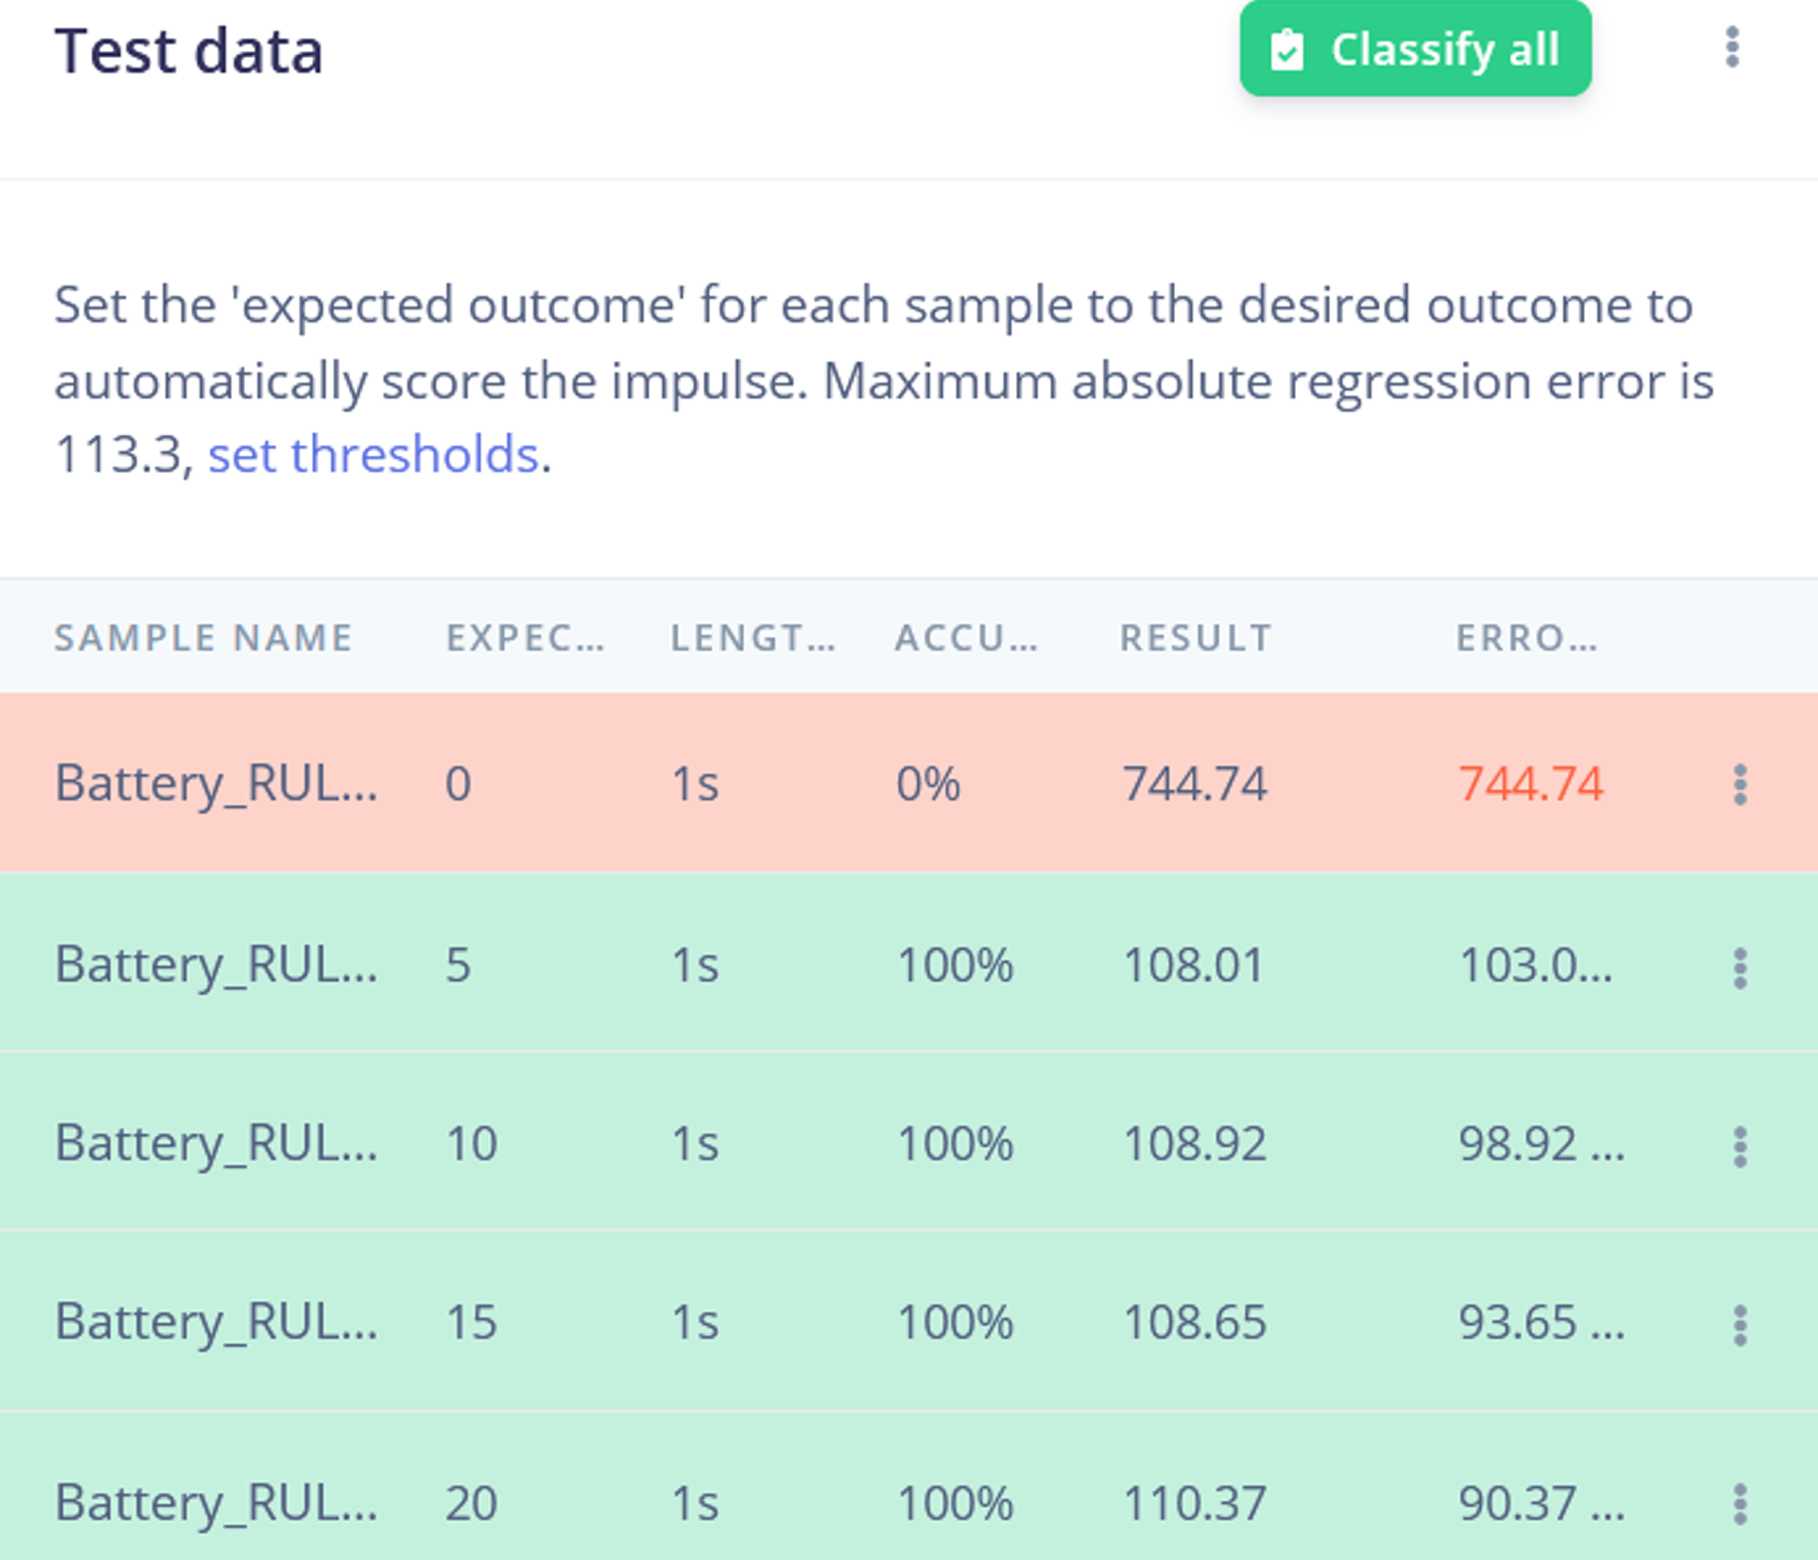Open the set thresholds link
The height and width of the screenshot is (1560, 1818).
coord(373,455)
